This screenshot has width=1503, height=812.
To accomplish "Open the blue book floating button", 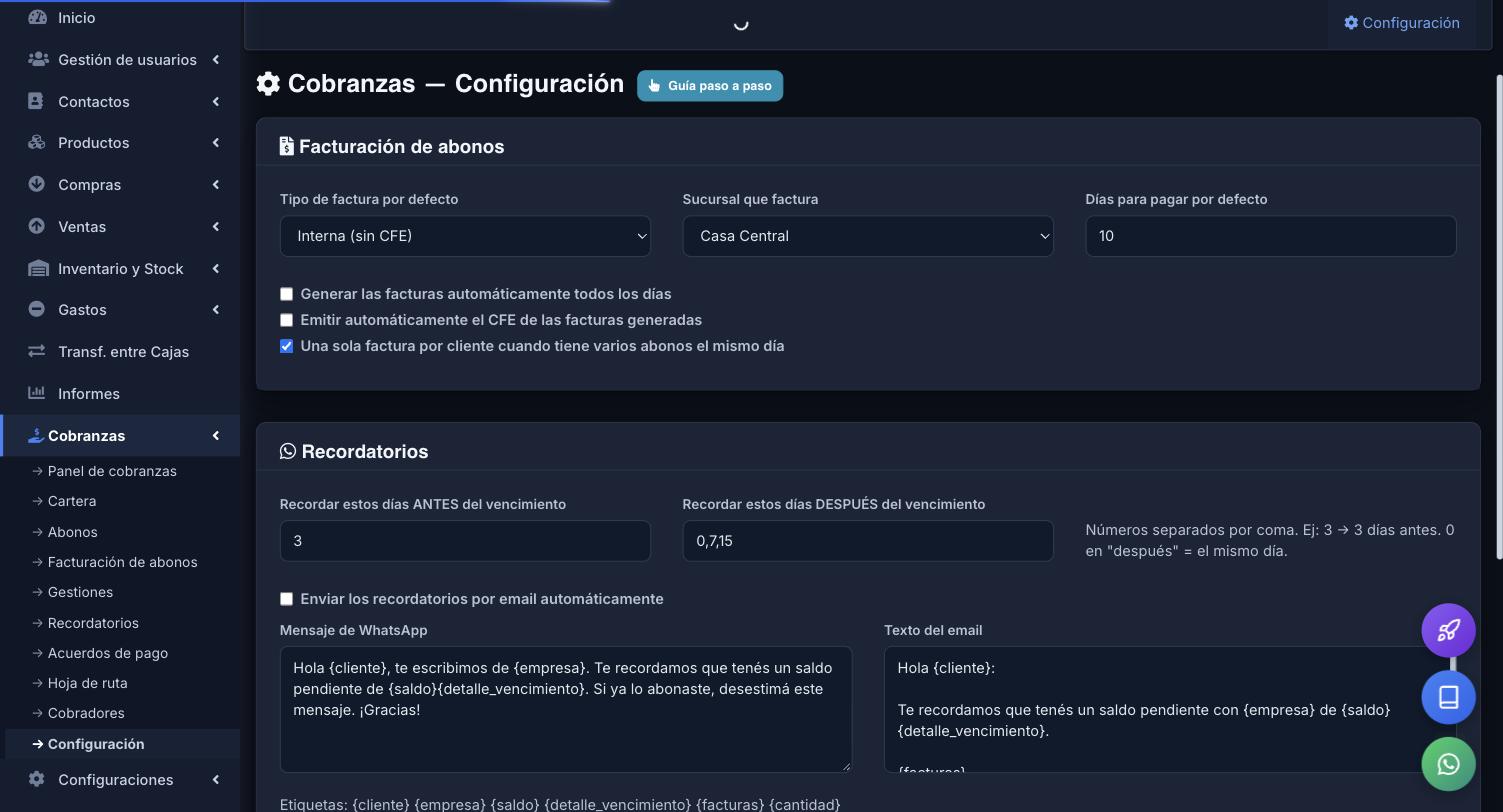I will point(1448,697).
